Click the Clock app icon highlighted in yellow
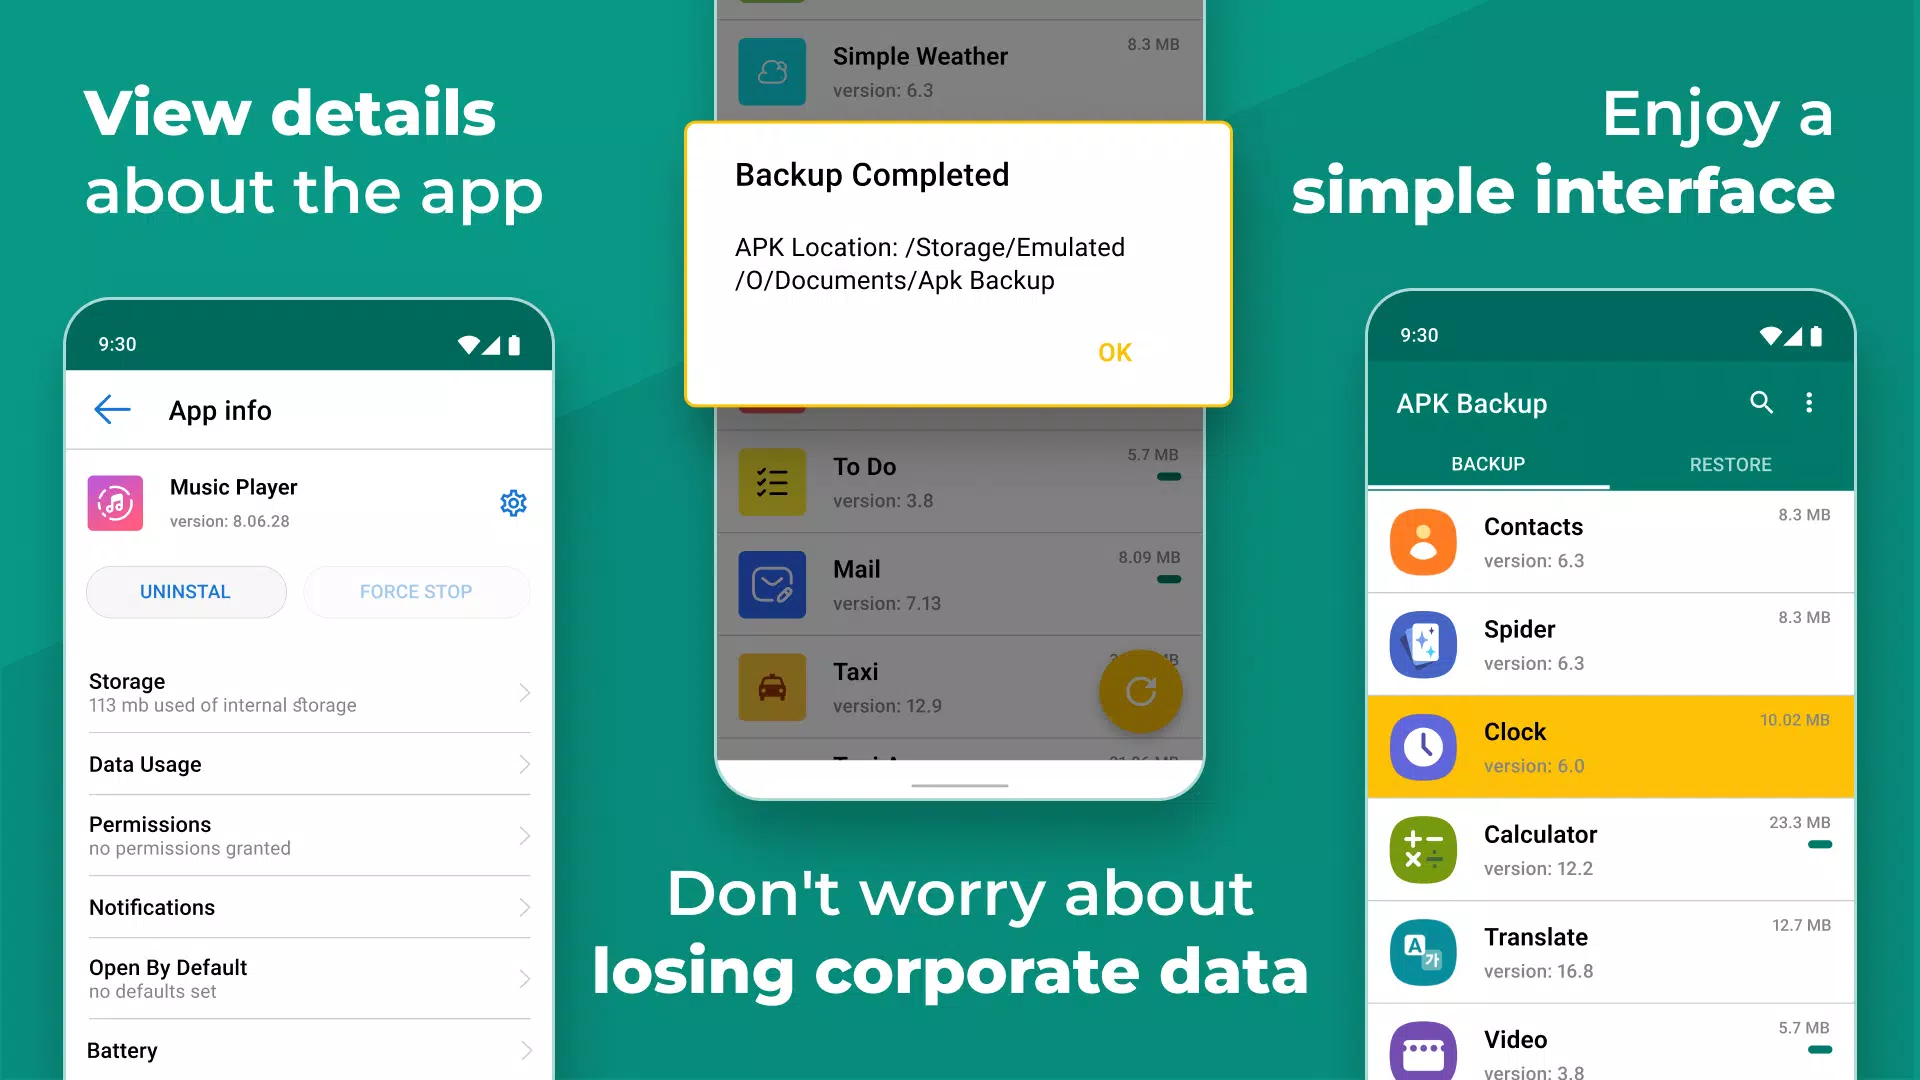1920x1080 pixels. pyautogui.click(x=1423, y=745)
